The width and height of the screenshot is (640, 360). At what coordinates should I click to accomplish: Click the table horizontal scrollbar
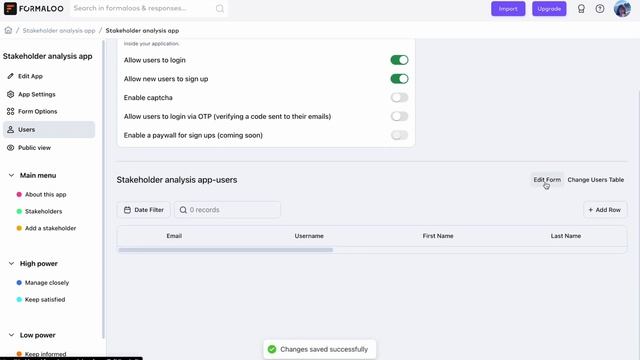click(225, 250)
